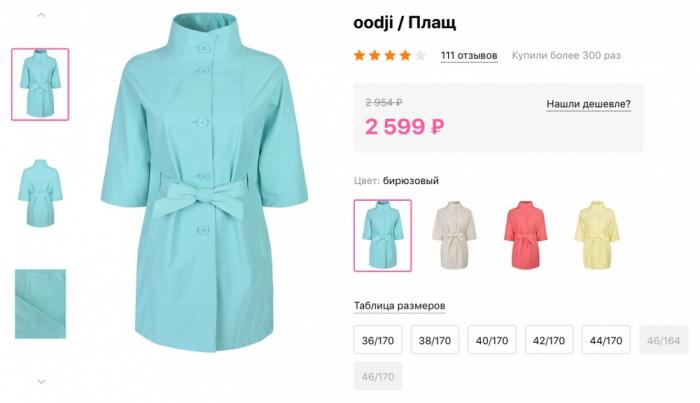Click the main turquoise coat image

point(202,185)
